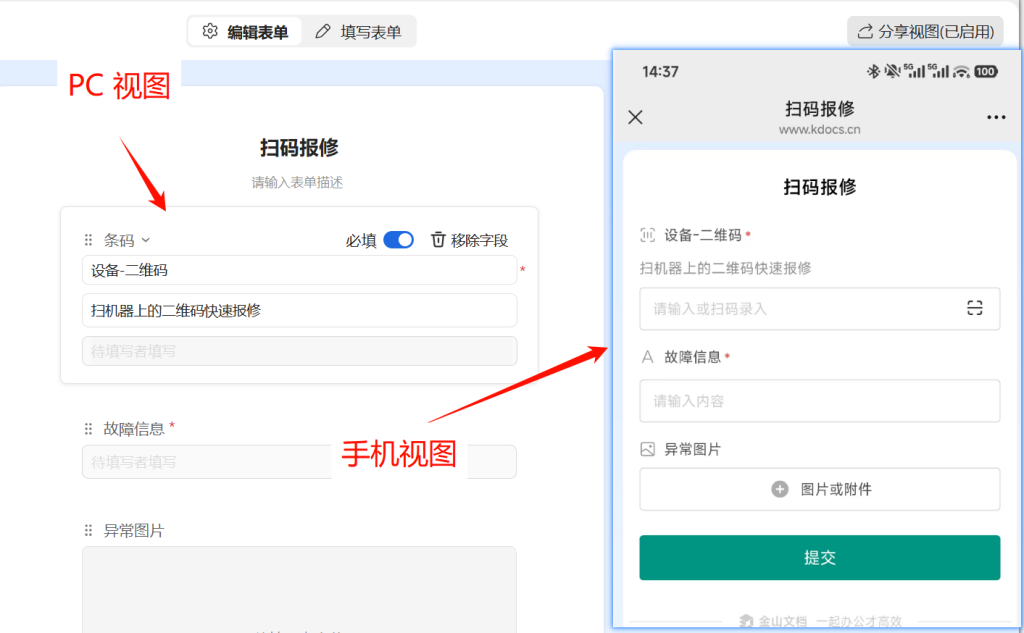Click 待填写者填写 placeholder box under 条码 field
1024x633 pixels.
point(300,351)
